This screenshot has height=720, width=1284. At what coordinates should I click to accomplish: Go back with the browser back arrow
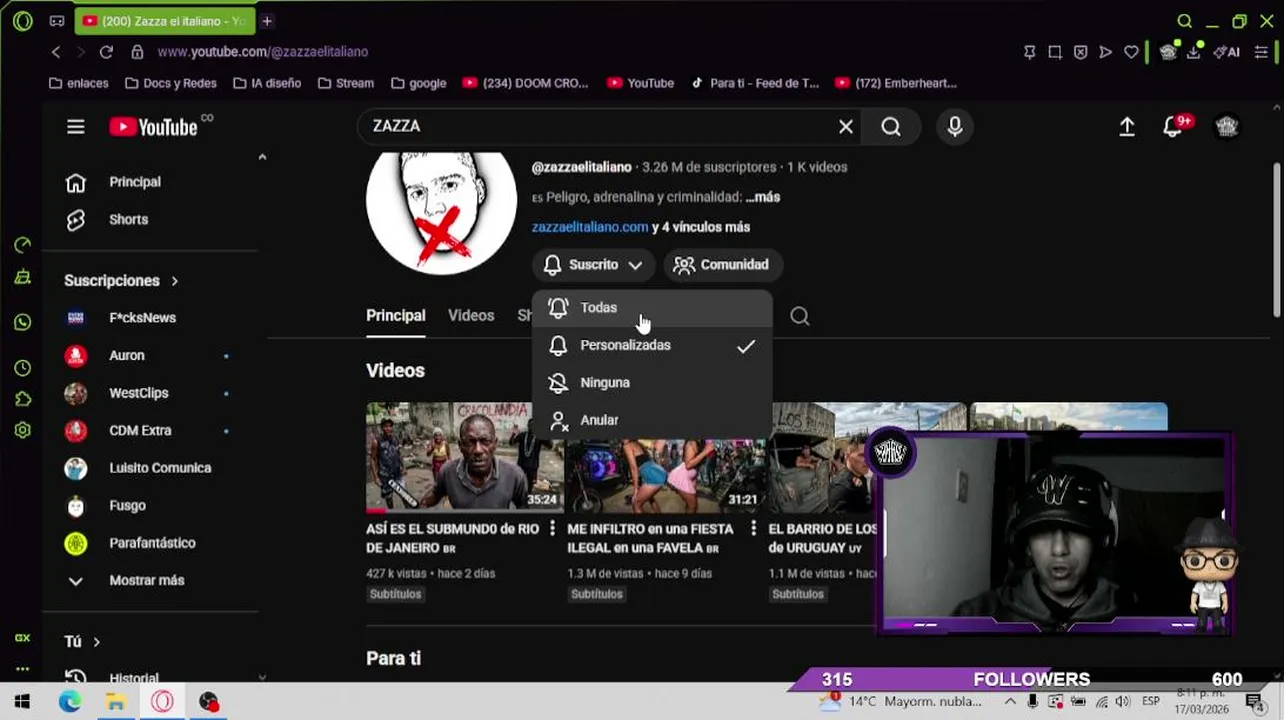point(56,52)
